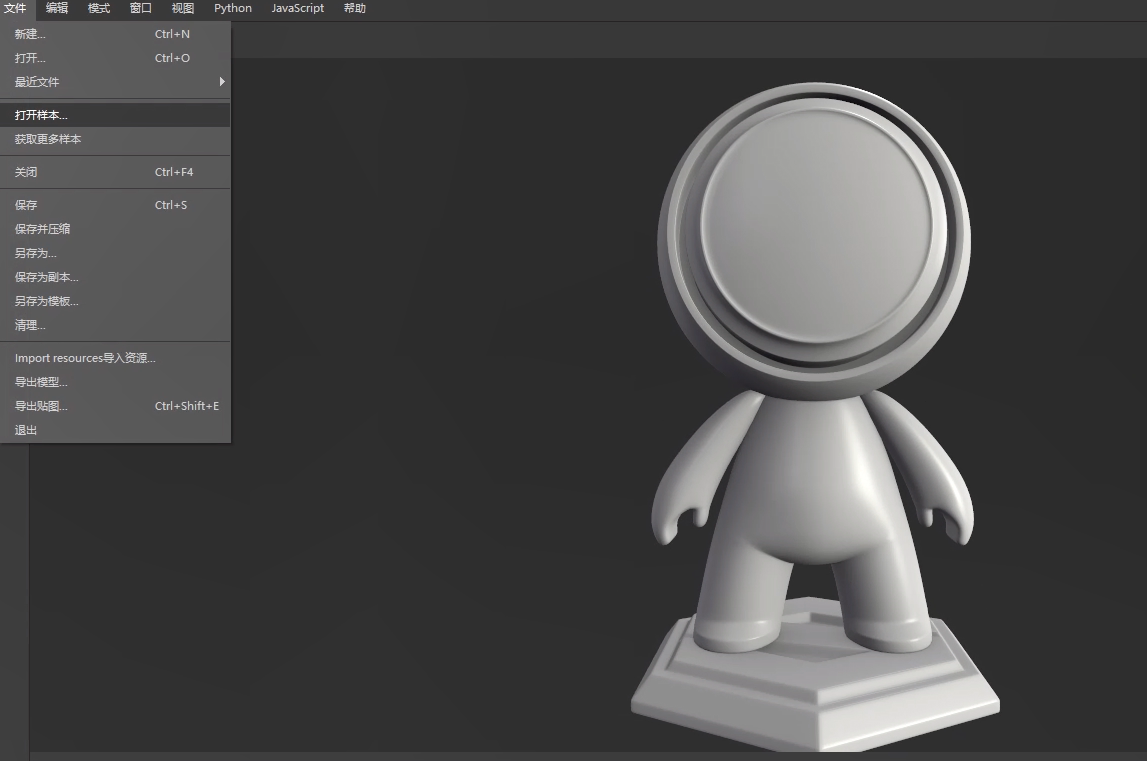Choose 关闭 to close the project
Image resolution: width=1147 pixels, height=761 pixels.
[26, 172]
